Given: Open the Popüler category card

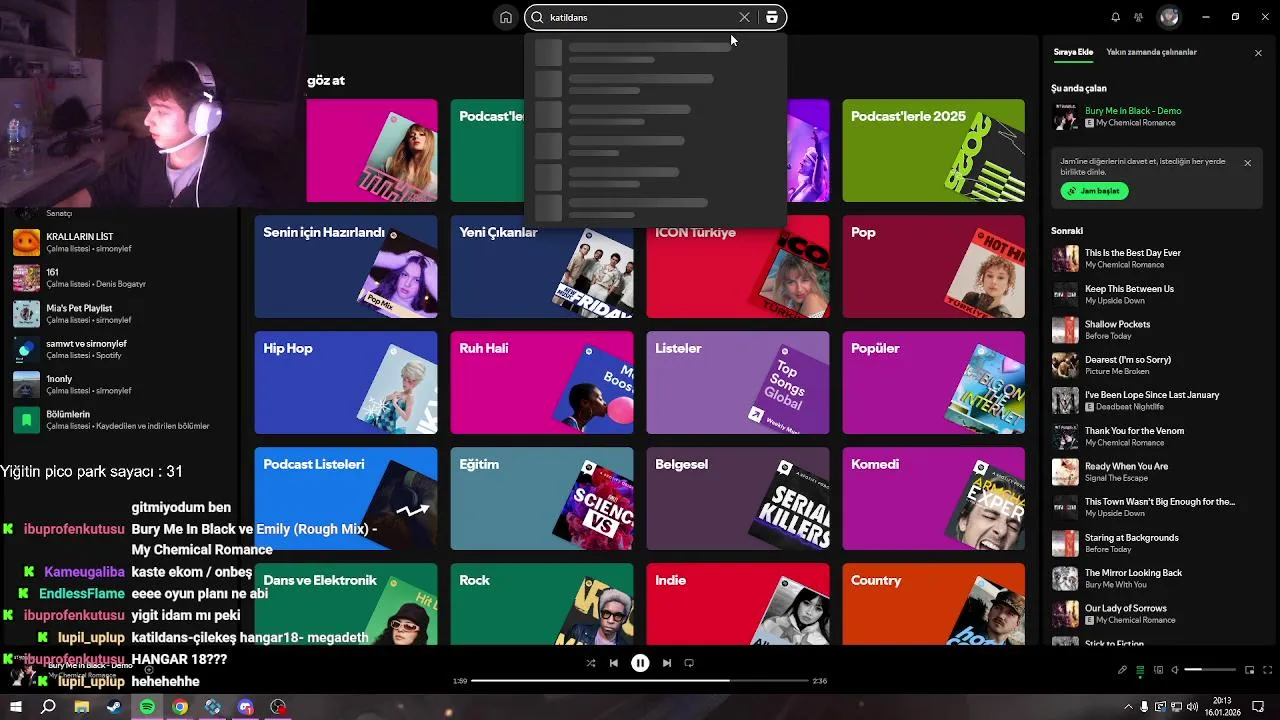Looking at the screenshot, I should pyautogui.click(x=933, y=382).
